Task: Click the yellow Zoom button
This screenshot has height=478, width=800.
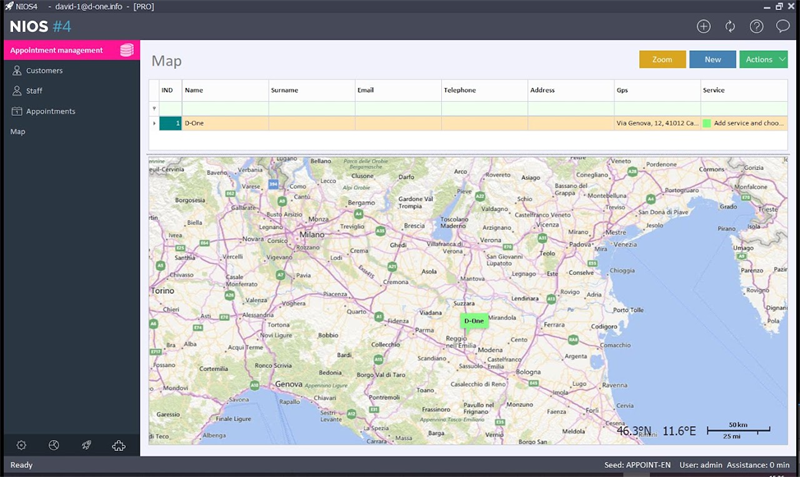Action: tap(662, 59)
